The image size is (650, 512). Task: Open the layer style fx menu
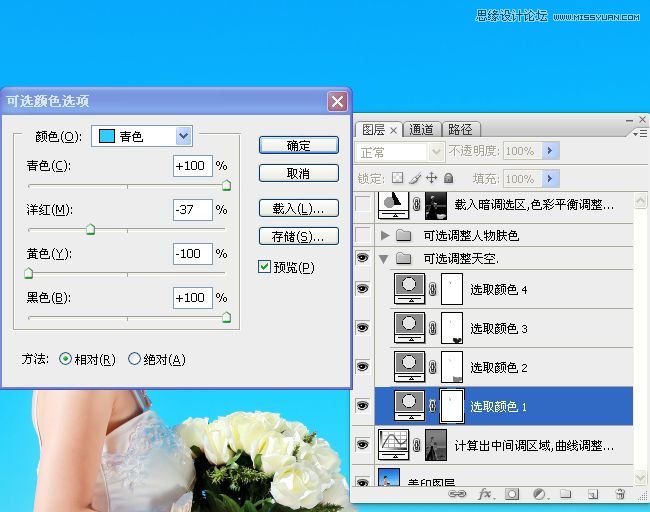(485, 493)
